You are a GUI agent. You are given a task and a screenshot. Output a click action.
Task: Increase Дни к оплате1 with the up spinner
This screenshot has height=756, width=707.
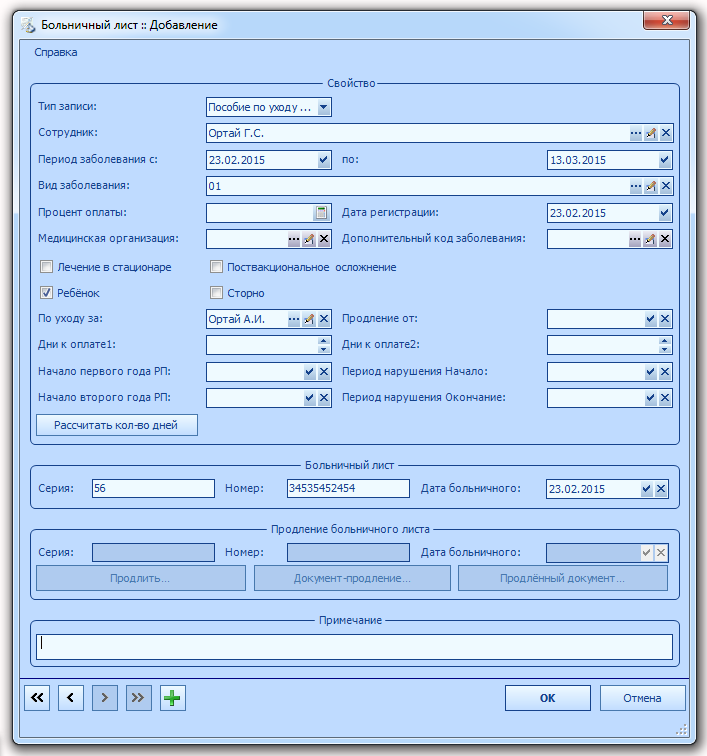324,340
